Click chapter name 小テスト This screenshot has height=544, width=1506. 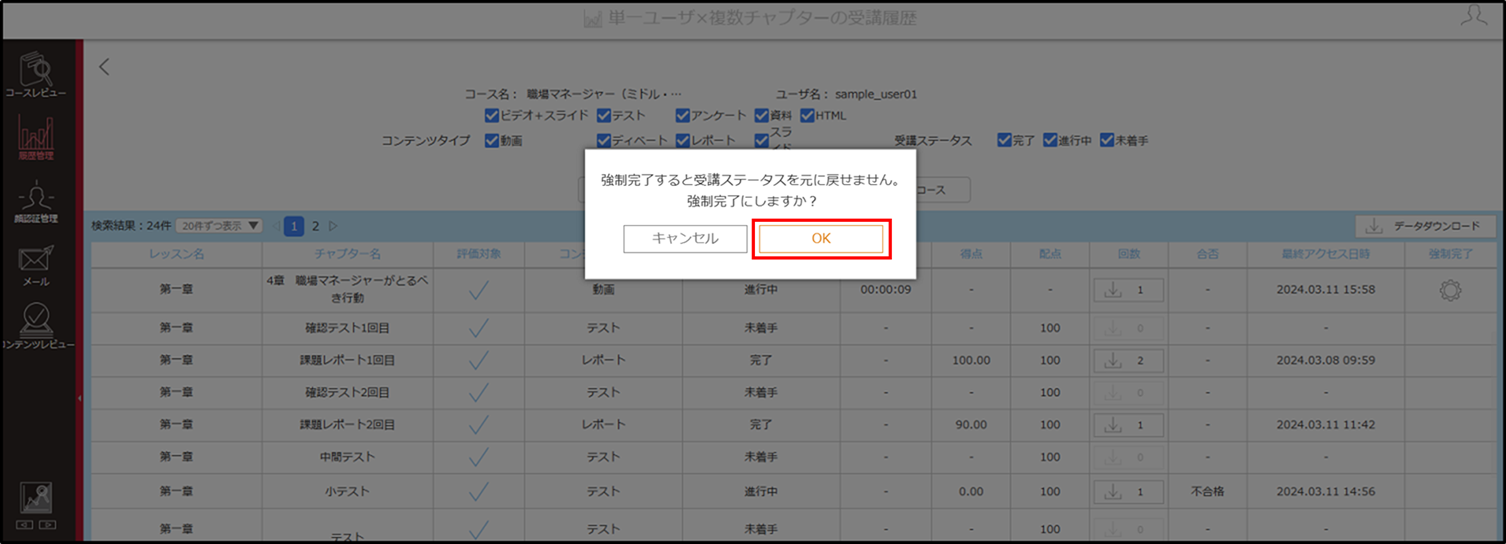pos(347,491)
